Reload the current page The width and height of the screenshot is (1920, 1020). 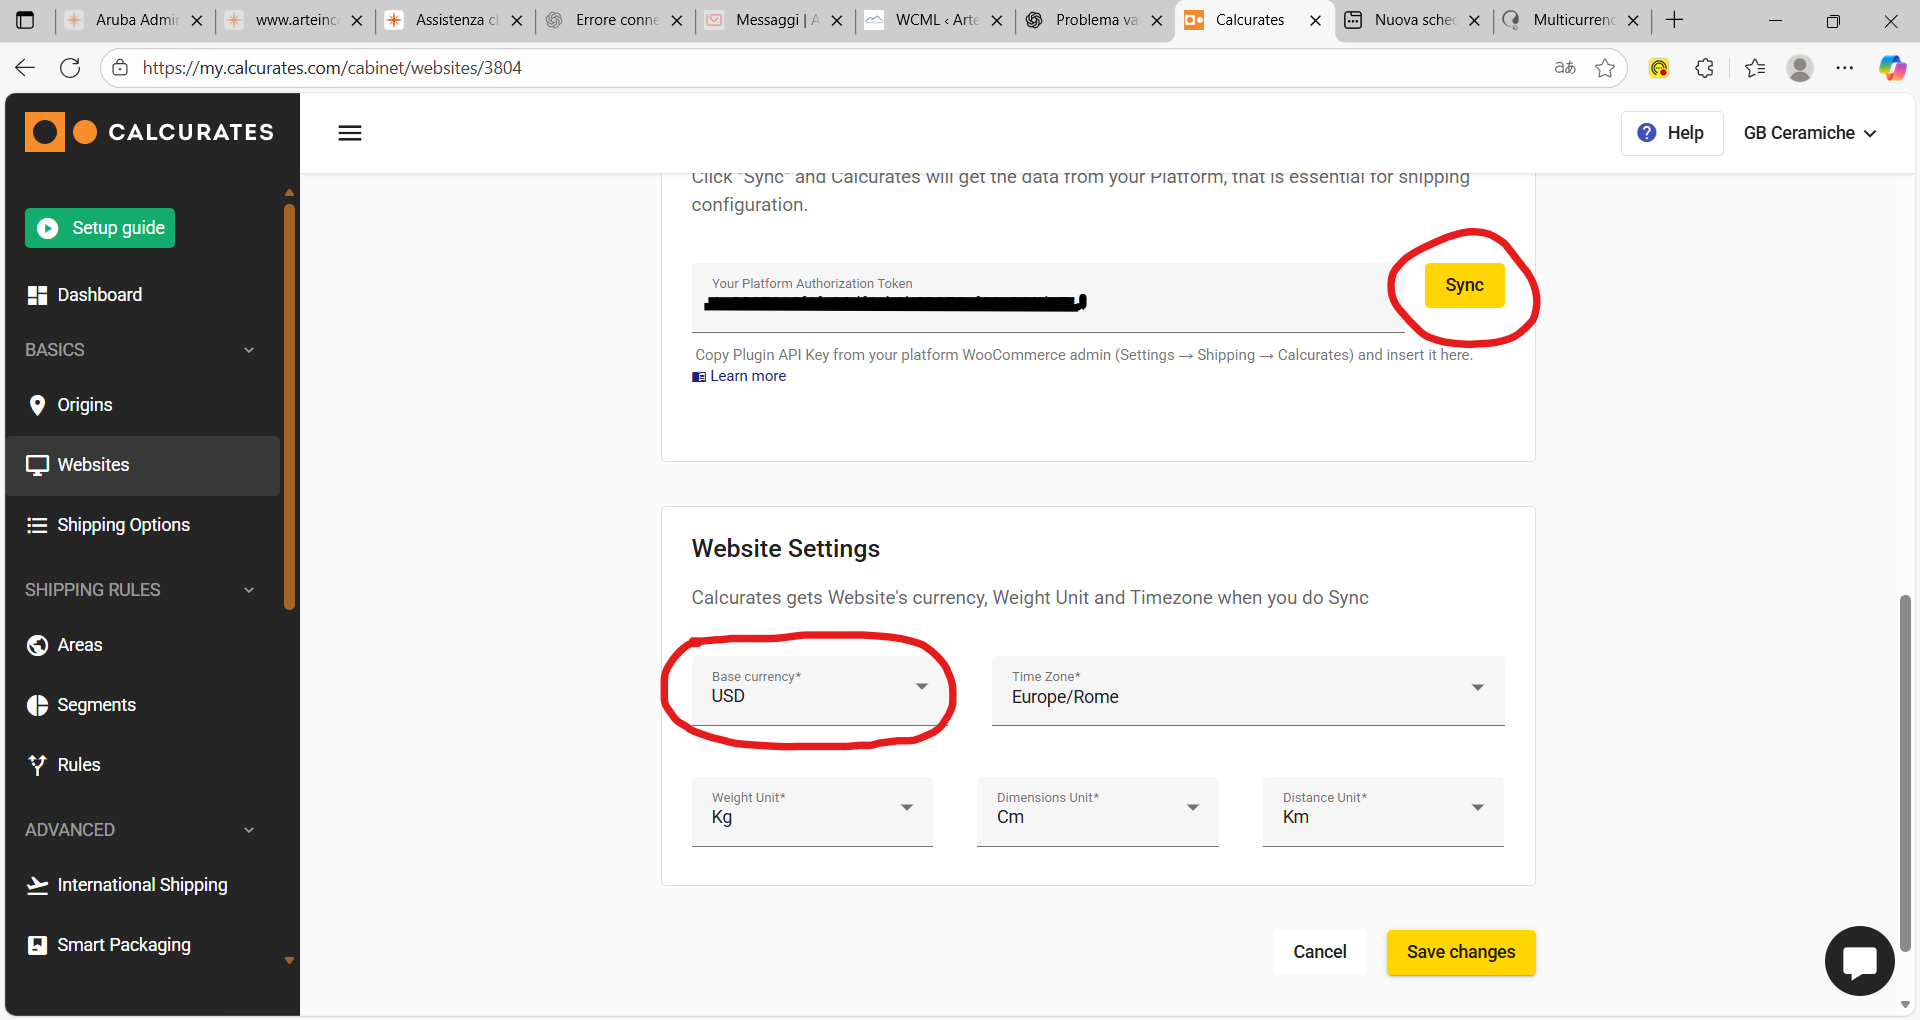tap(70, 68)
